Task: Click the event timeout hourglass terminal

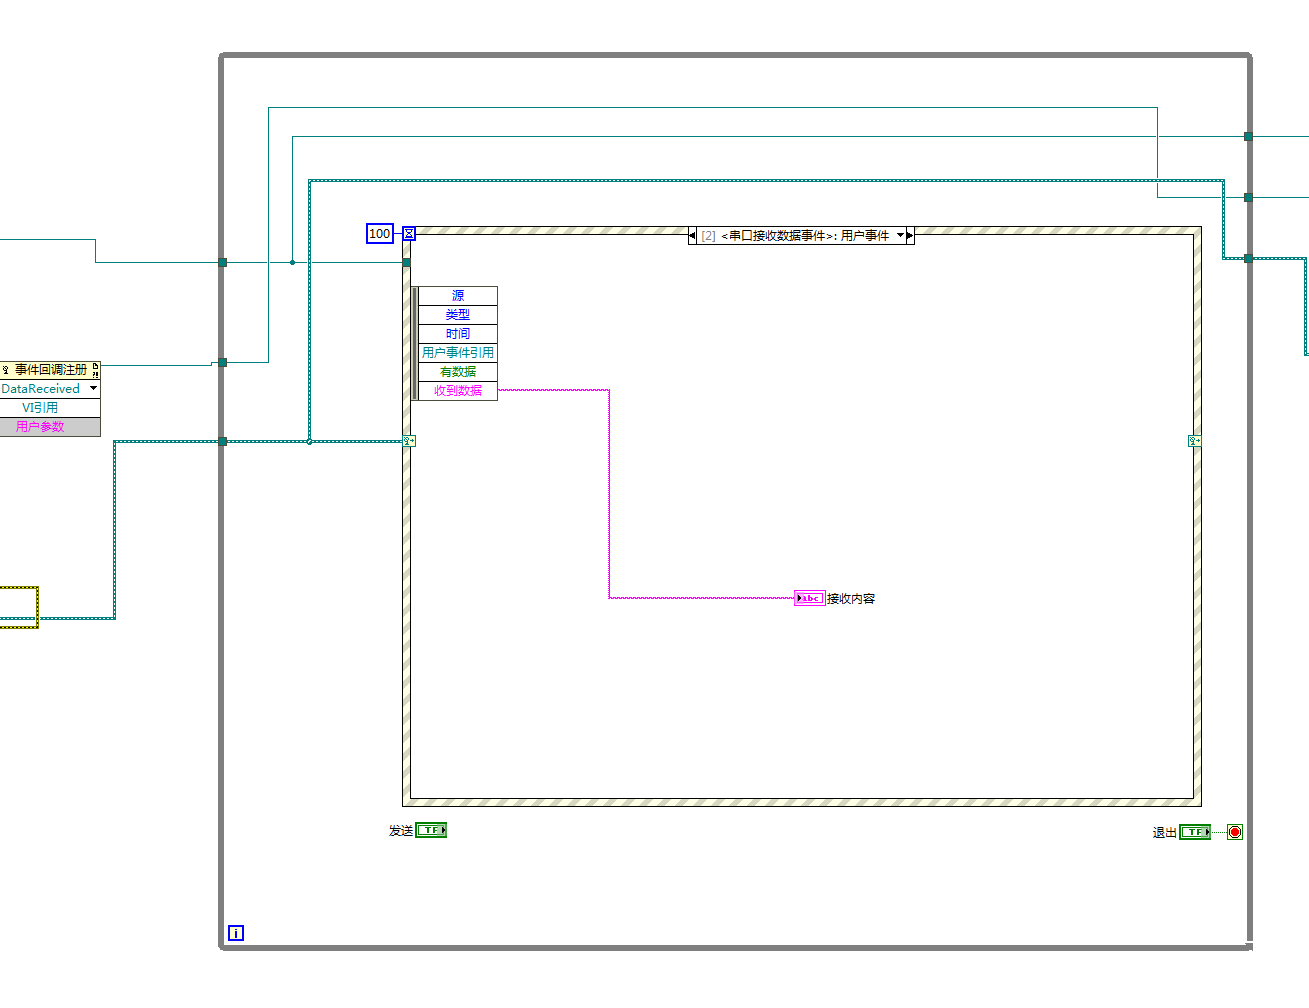Action: [x=409, y=234]
